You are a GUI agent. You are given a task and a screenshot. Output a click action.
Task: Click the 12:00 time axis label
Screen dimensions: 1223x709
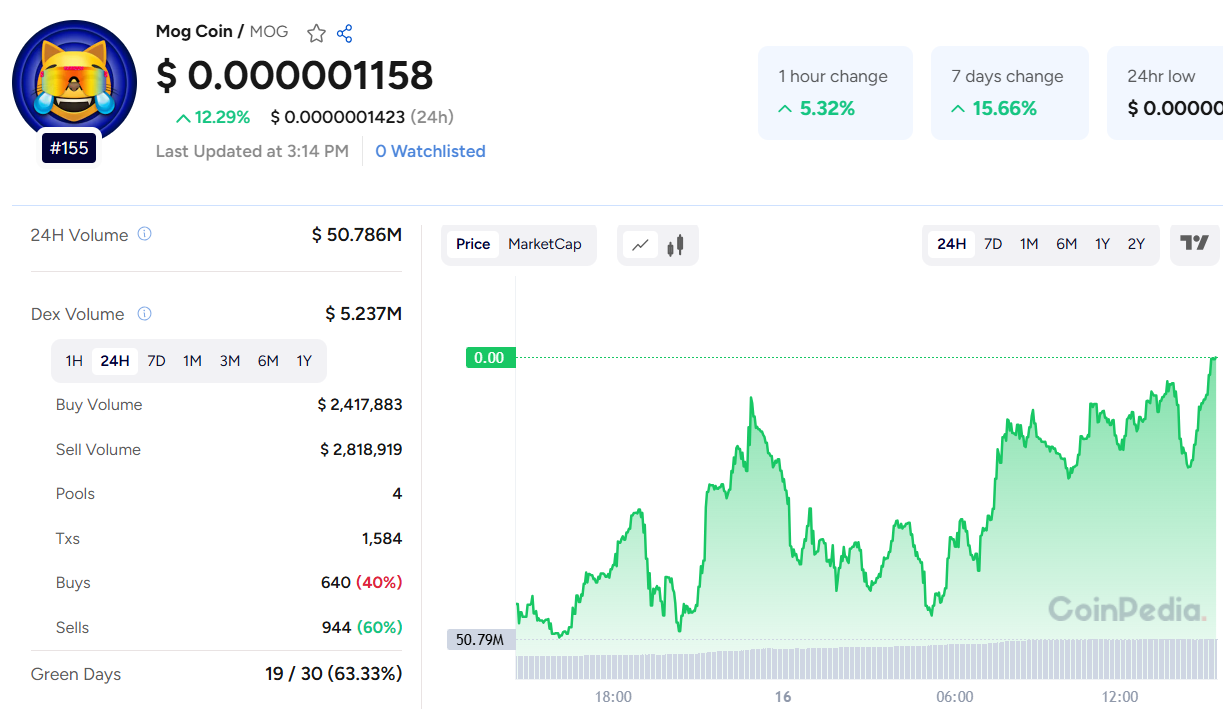coord(1120,697)
